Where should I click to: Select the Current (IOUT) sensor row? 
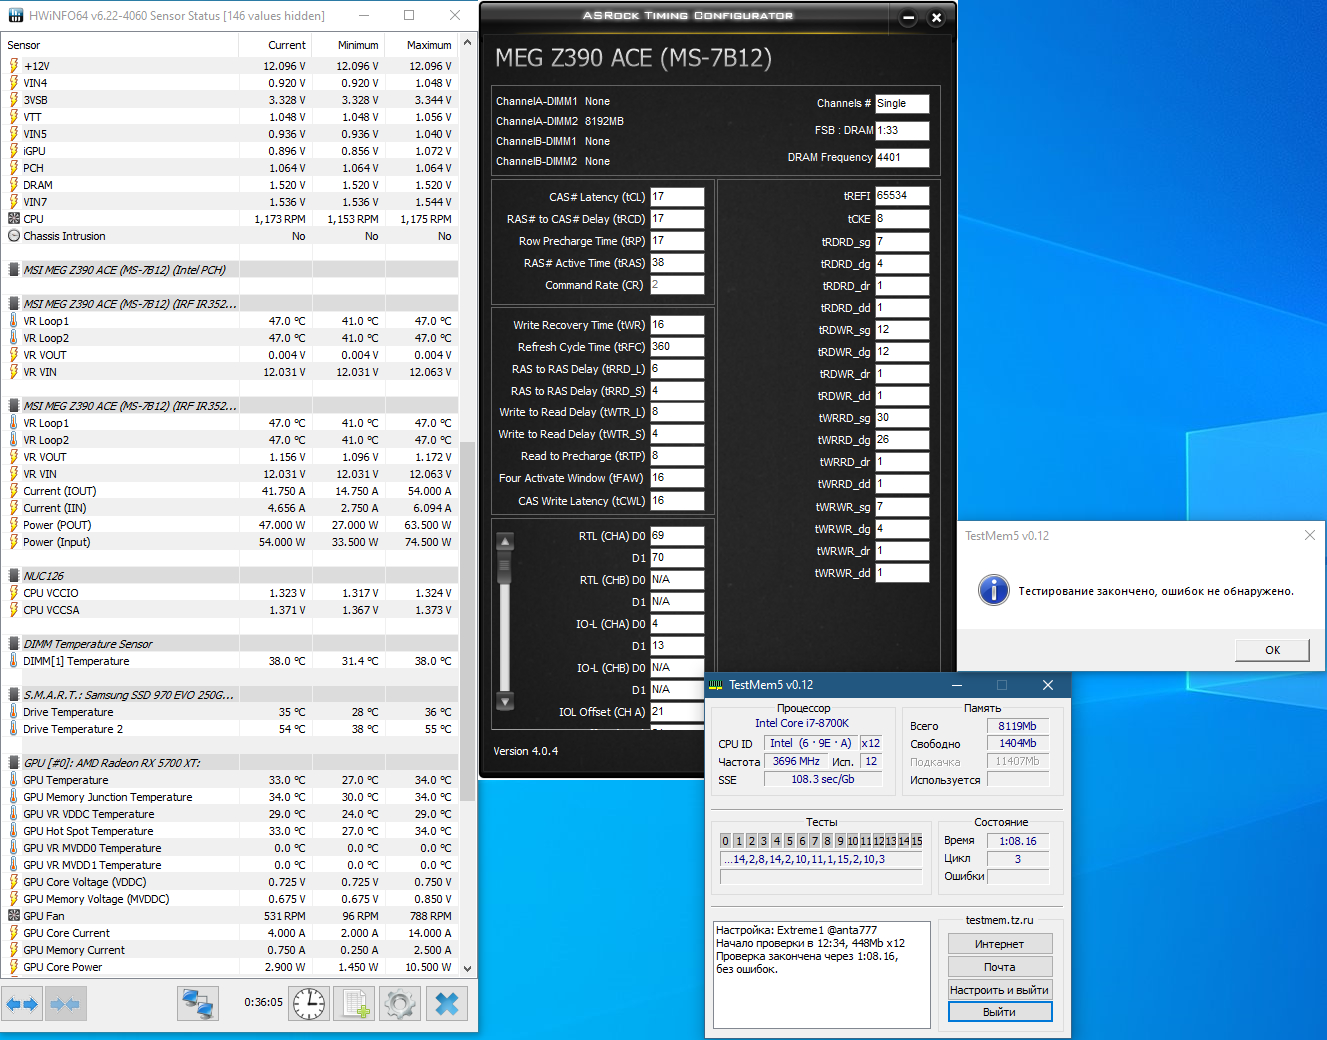[x=230, y=491]
